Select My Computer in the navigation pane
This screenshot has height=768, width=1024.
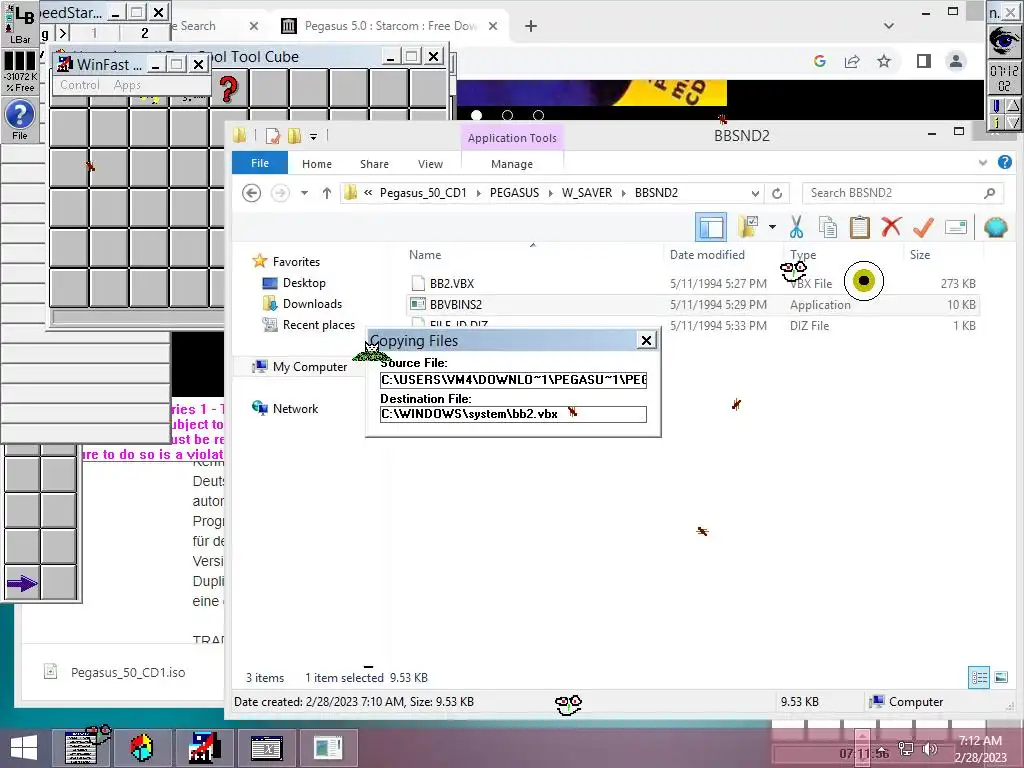click(x=310, y=366)
